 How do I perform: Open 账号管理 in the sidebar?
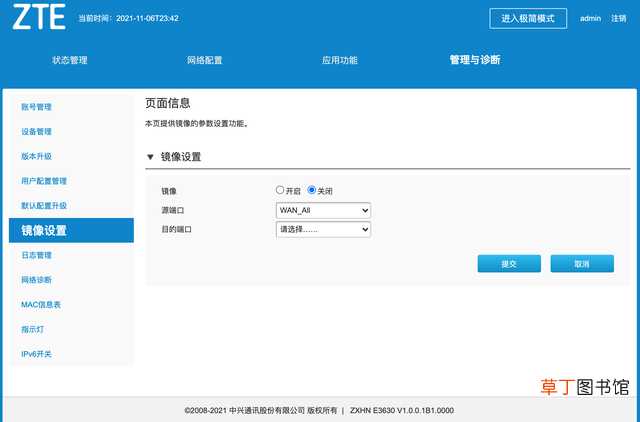coord(36,107)
